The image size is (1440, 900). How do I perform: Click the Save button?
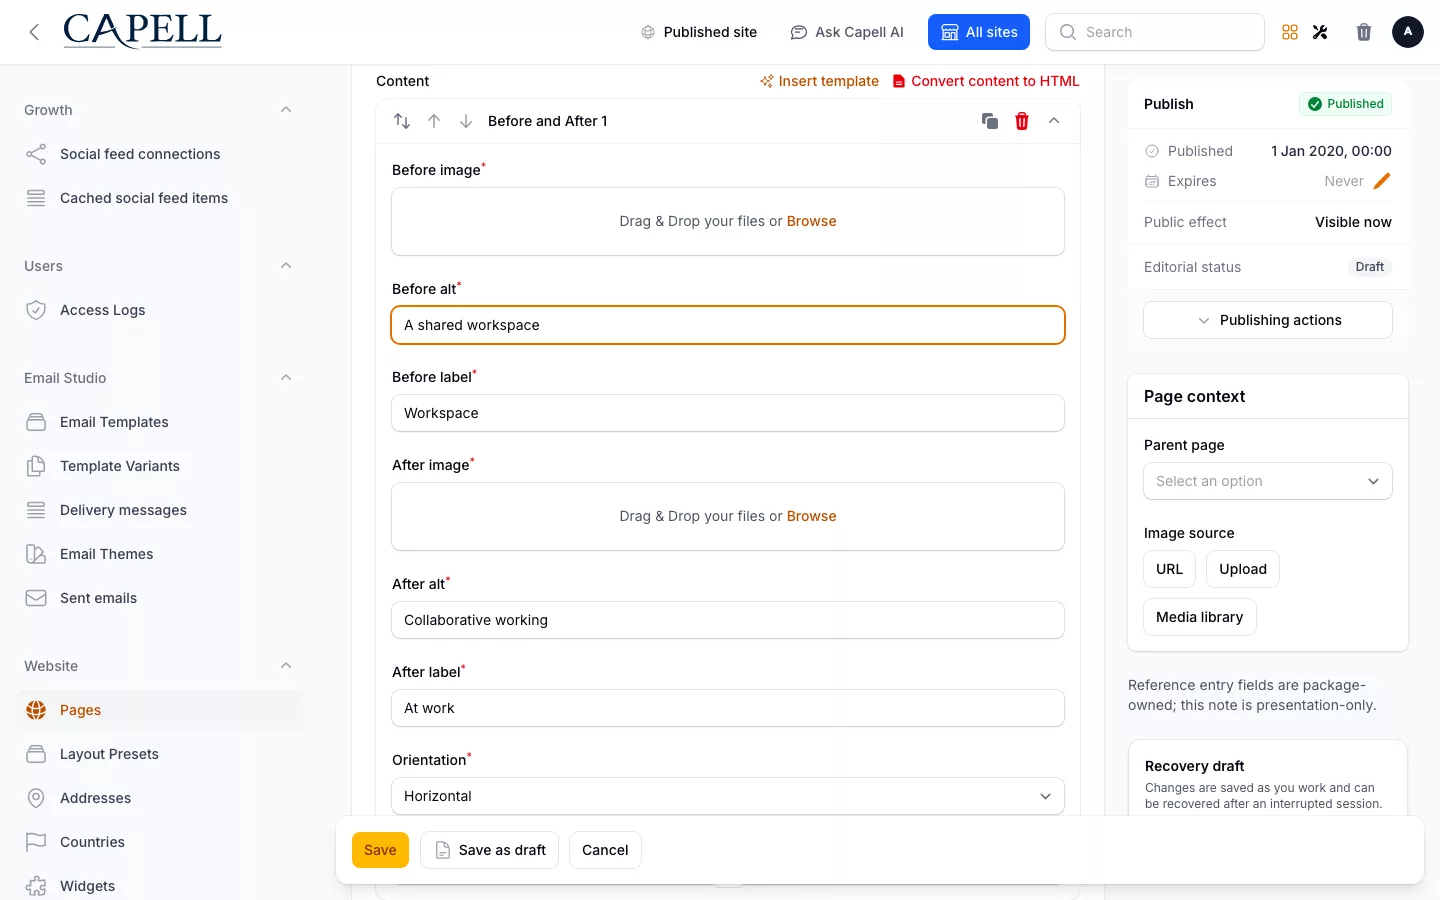380,850
